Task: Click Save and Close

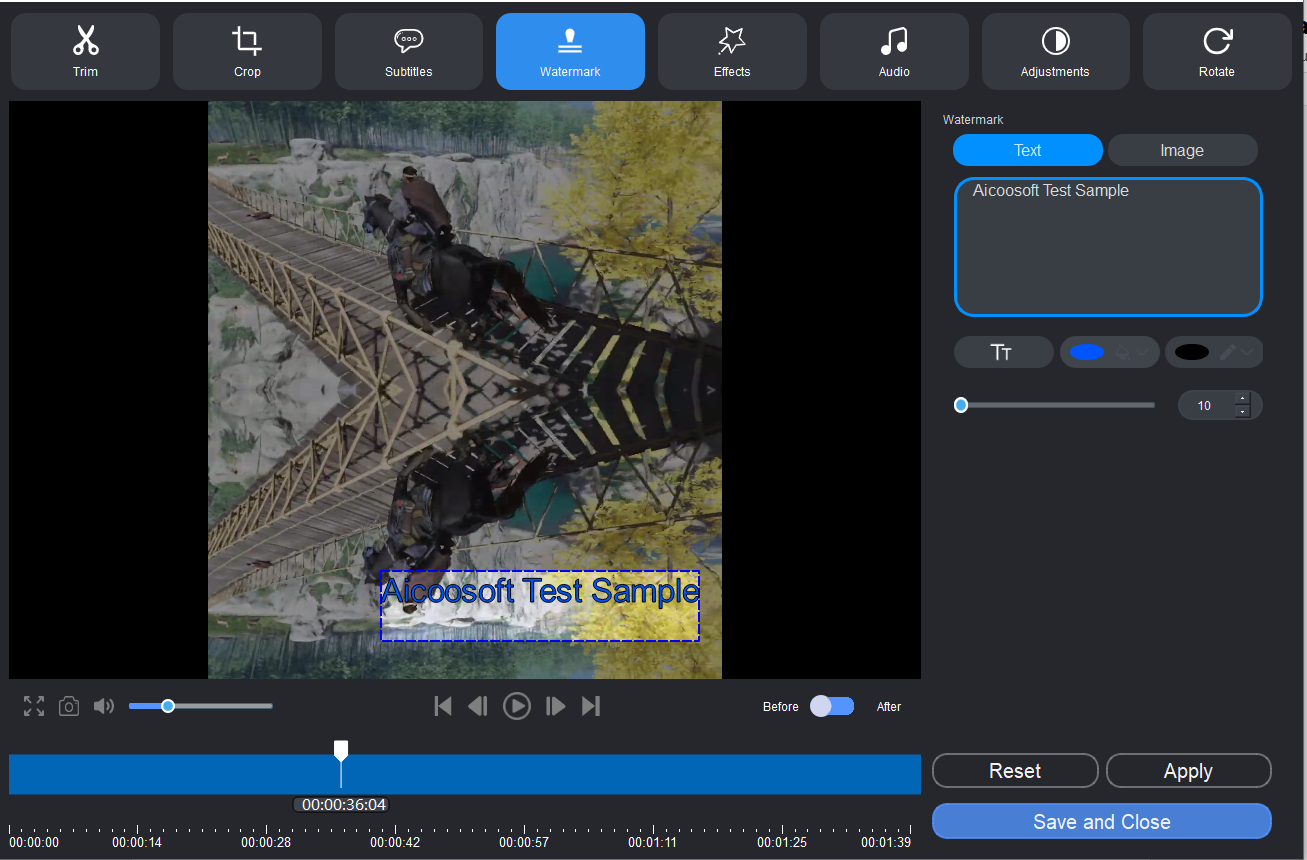Action: [x=1102, y=822]
